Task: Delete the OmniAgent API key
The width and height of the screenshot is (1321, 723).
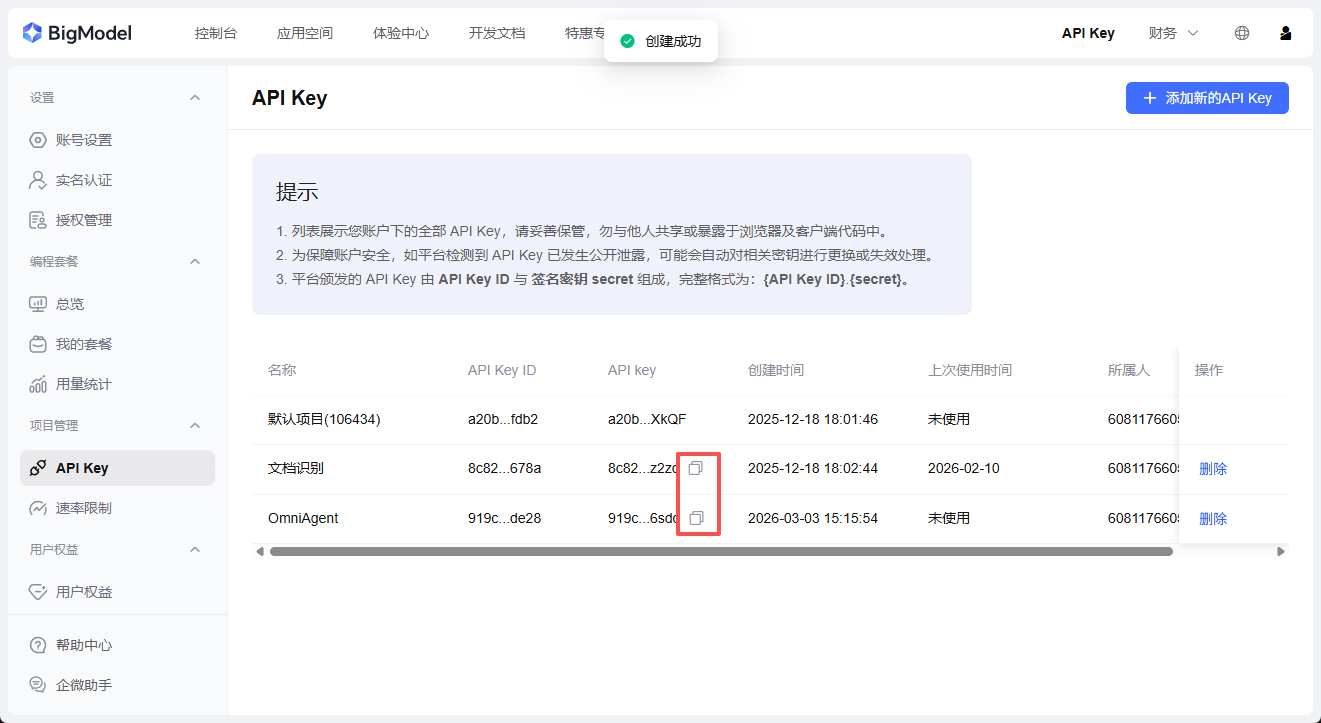Action: point(1212,518)
